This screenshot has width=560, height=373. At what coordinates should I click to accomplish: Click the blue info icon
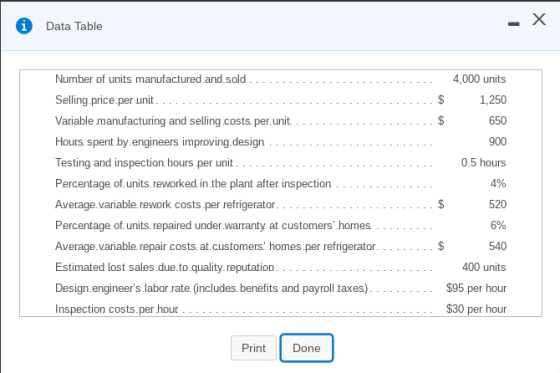tap(24, 26)
